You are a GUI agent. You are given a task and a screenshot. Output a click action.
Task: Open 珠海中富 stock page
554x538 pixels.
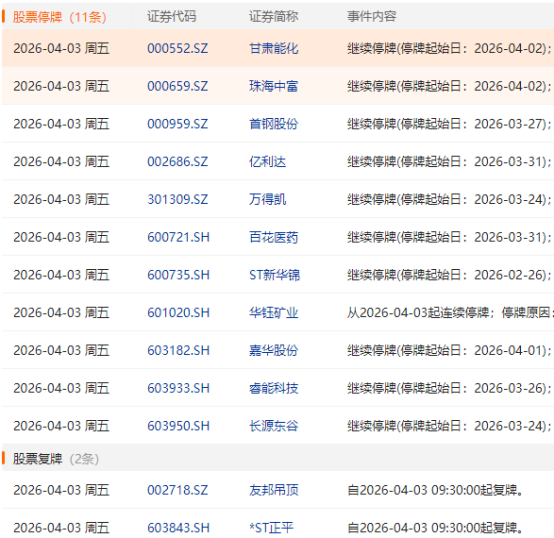point(273,86)
